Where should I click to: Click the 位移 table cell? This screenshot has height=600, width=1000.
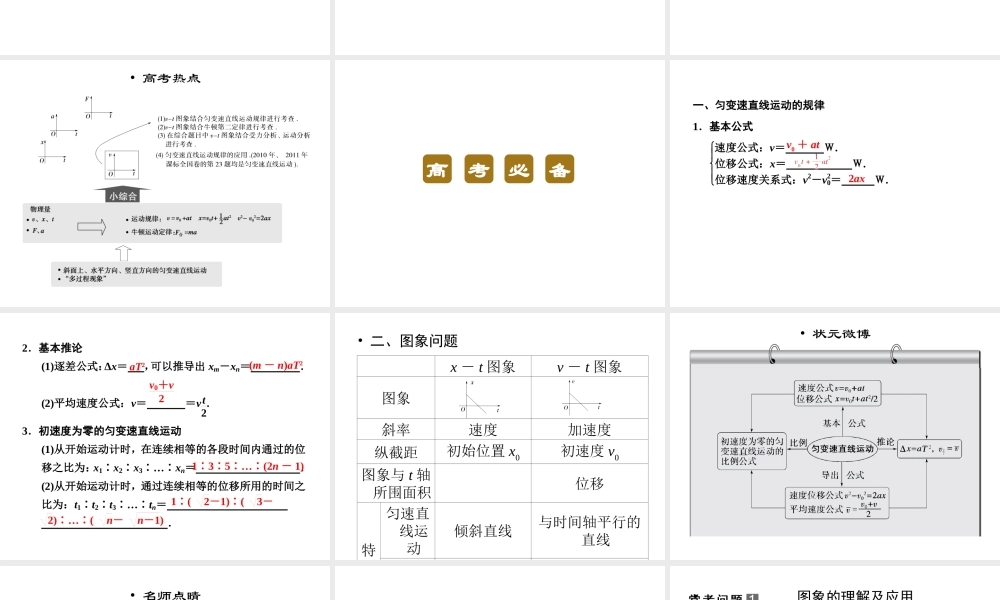pos(589,483)
